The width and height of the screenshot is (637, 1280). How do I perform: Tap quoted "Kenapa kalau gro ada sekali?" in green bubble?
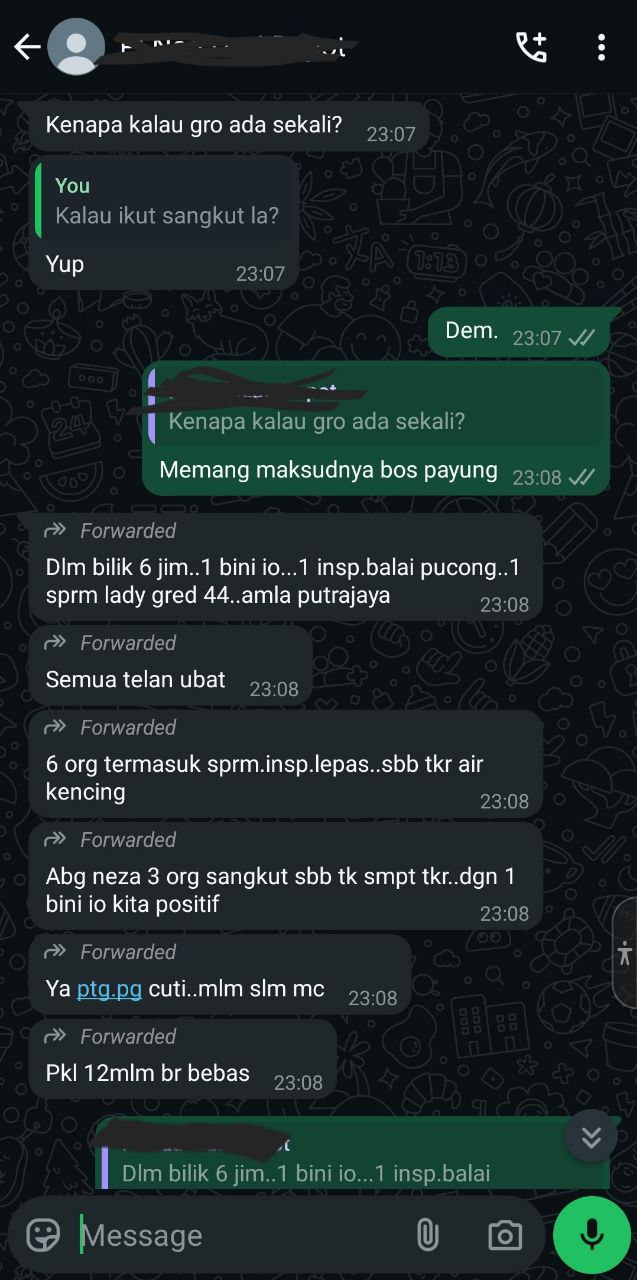(377, 407)
